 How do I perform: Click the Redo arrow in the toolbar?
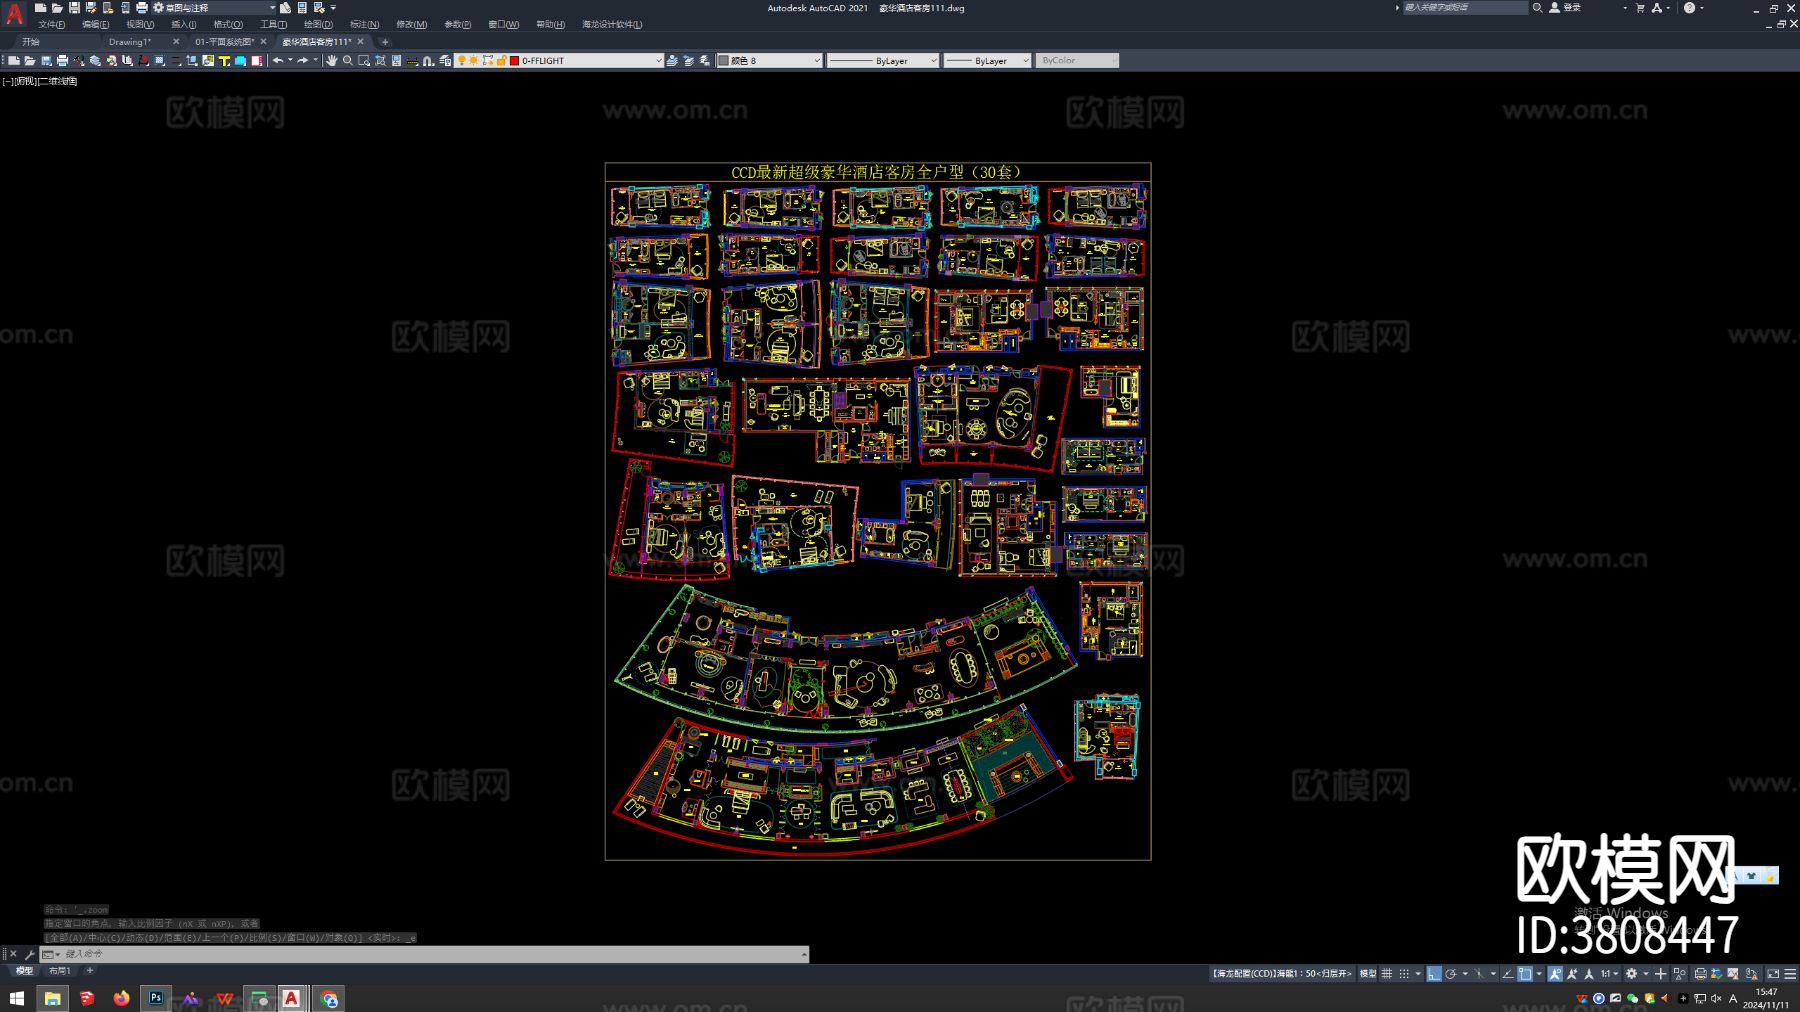(x=303, y=61)
